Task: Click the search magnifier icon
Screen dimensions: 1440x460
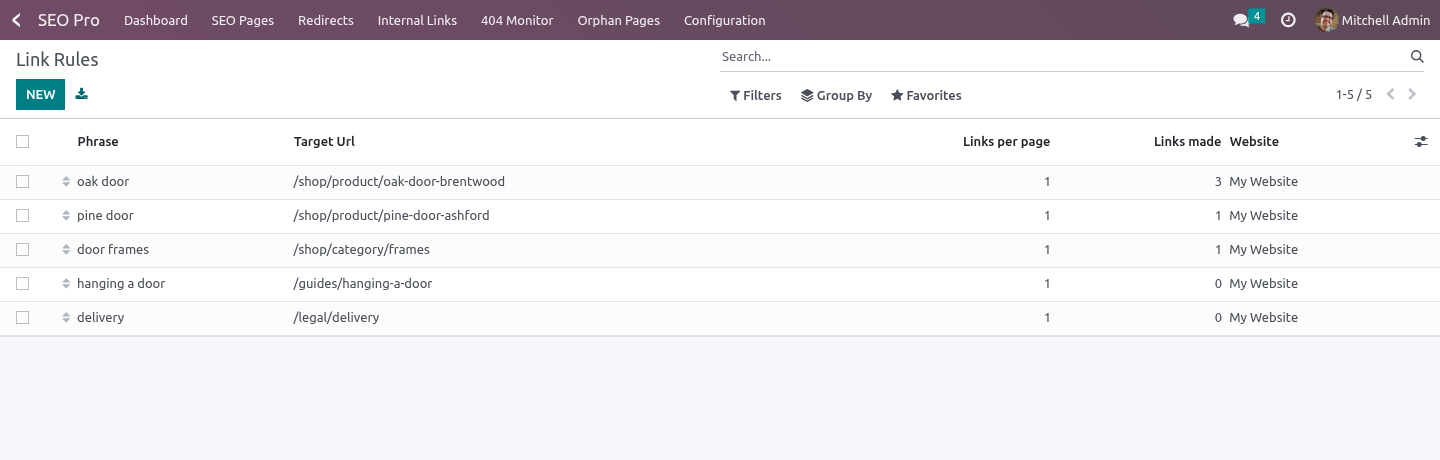Action: pos(1417,57)
